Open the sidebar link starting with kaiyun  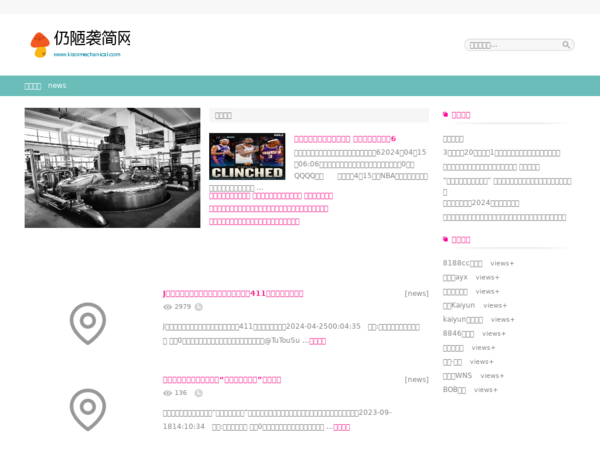pyautogui.click(x=463, y=319)
